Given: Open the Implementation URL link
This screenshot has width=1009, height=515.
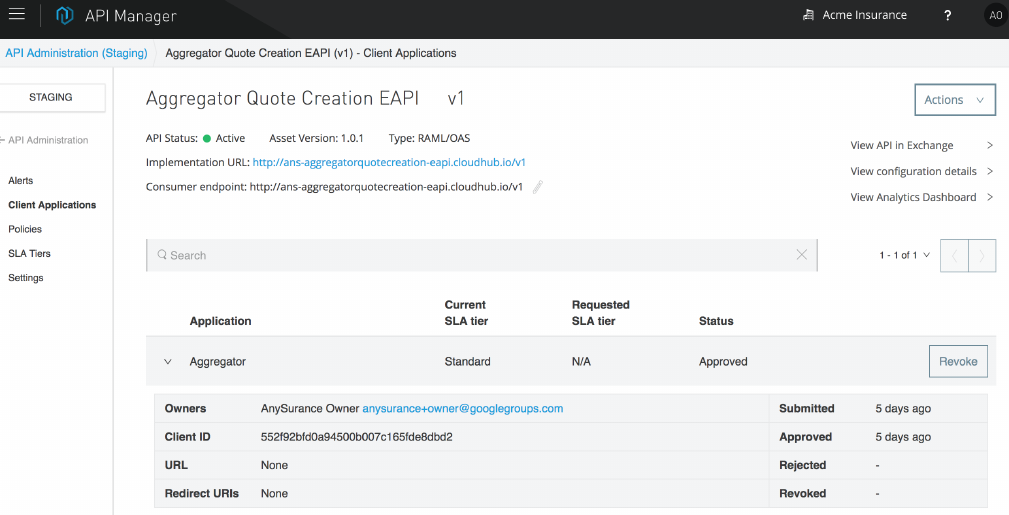Looking at the screenshot, I should (x=389, y=162).
